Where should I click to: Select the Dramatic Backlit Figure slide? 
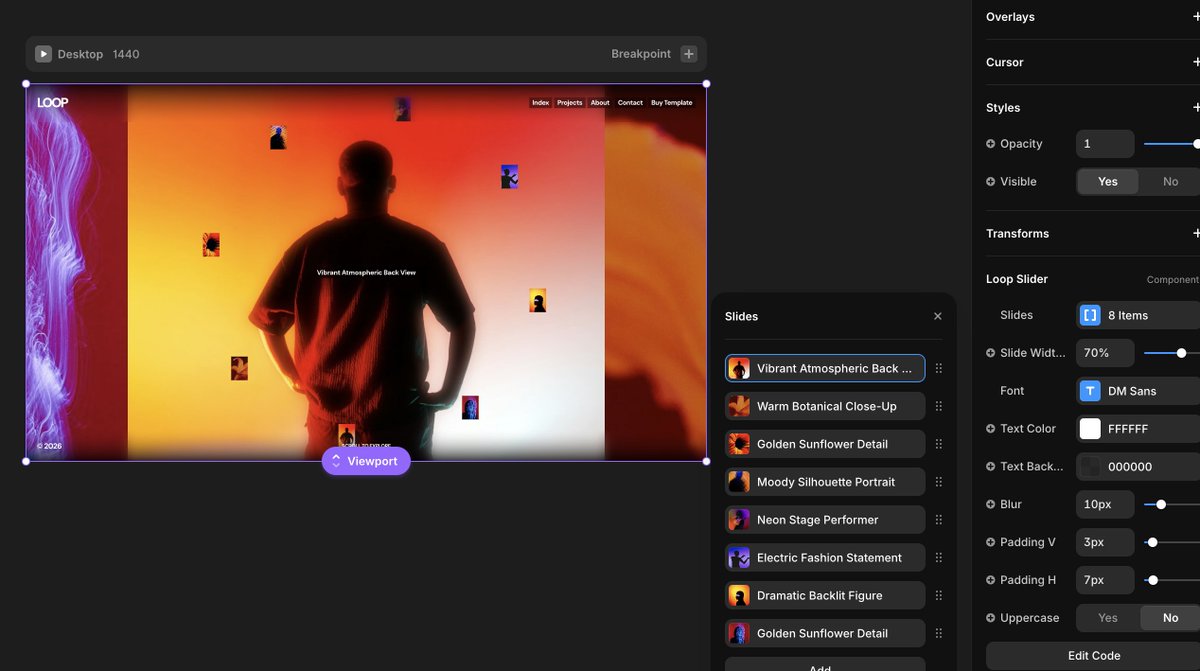825,596
